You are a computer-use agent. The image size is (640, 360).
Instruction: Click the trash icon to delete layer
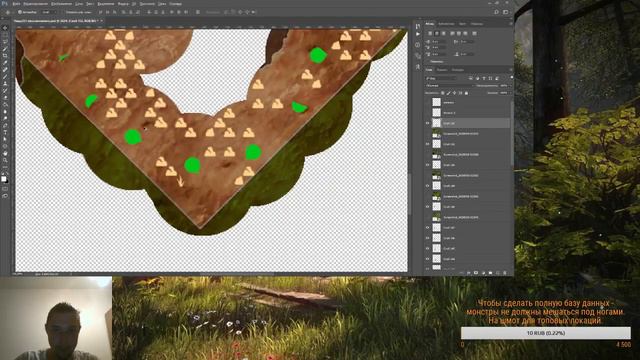pyautogui.click(x=505, y=273)
